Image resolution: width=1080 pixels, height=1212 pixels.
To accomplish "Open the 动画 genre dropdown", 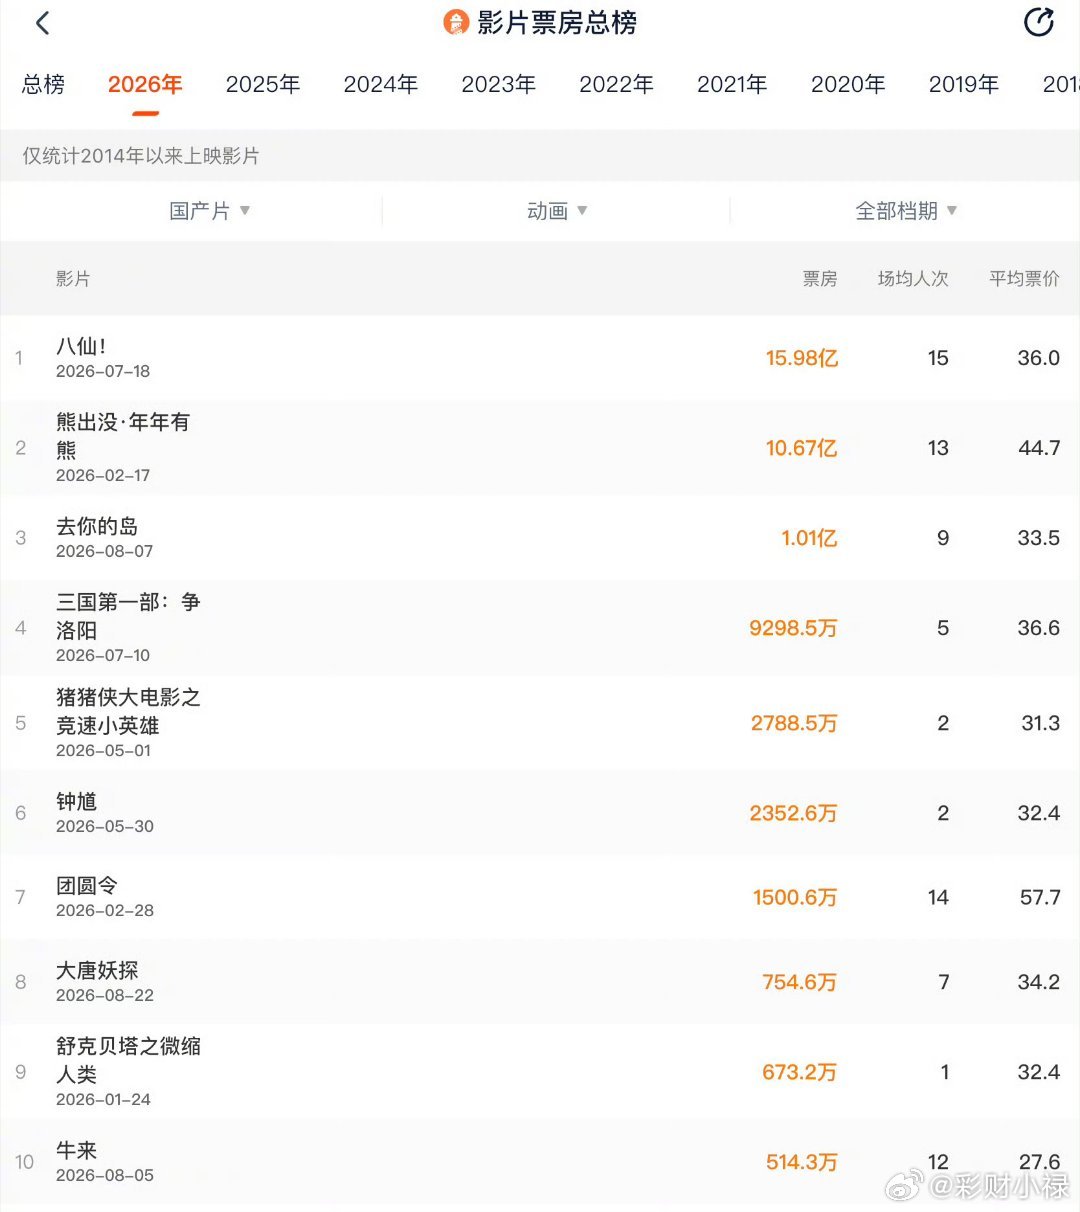I will coord(557,211).
